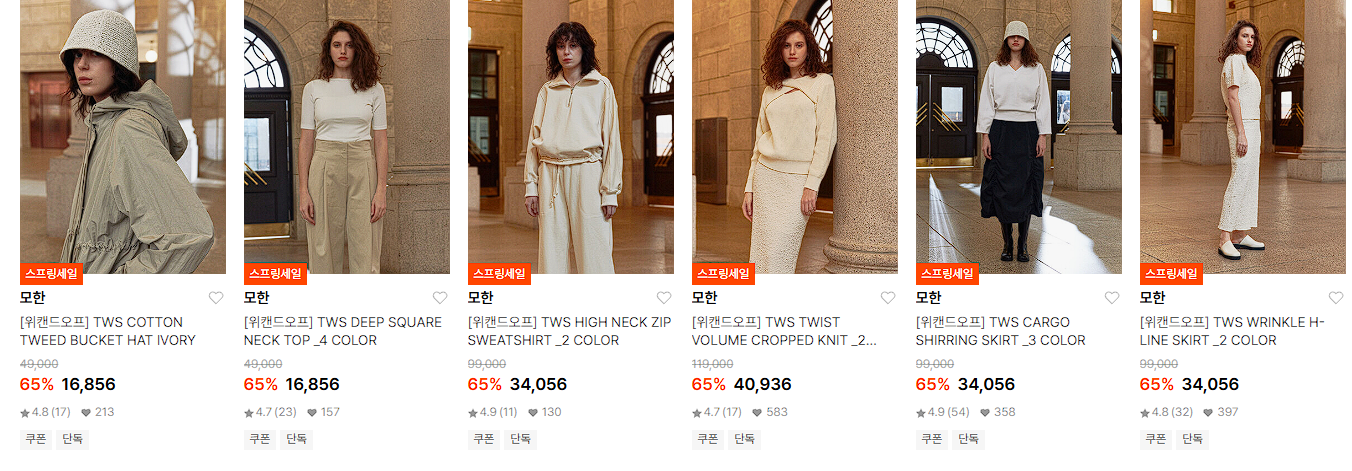Like the TWS Cotton Tweed Bucket Hat heart icon
Image resolution: width=1352 pixels, height=471 pixels.
point(216,298)
